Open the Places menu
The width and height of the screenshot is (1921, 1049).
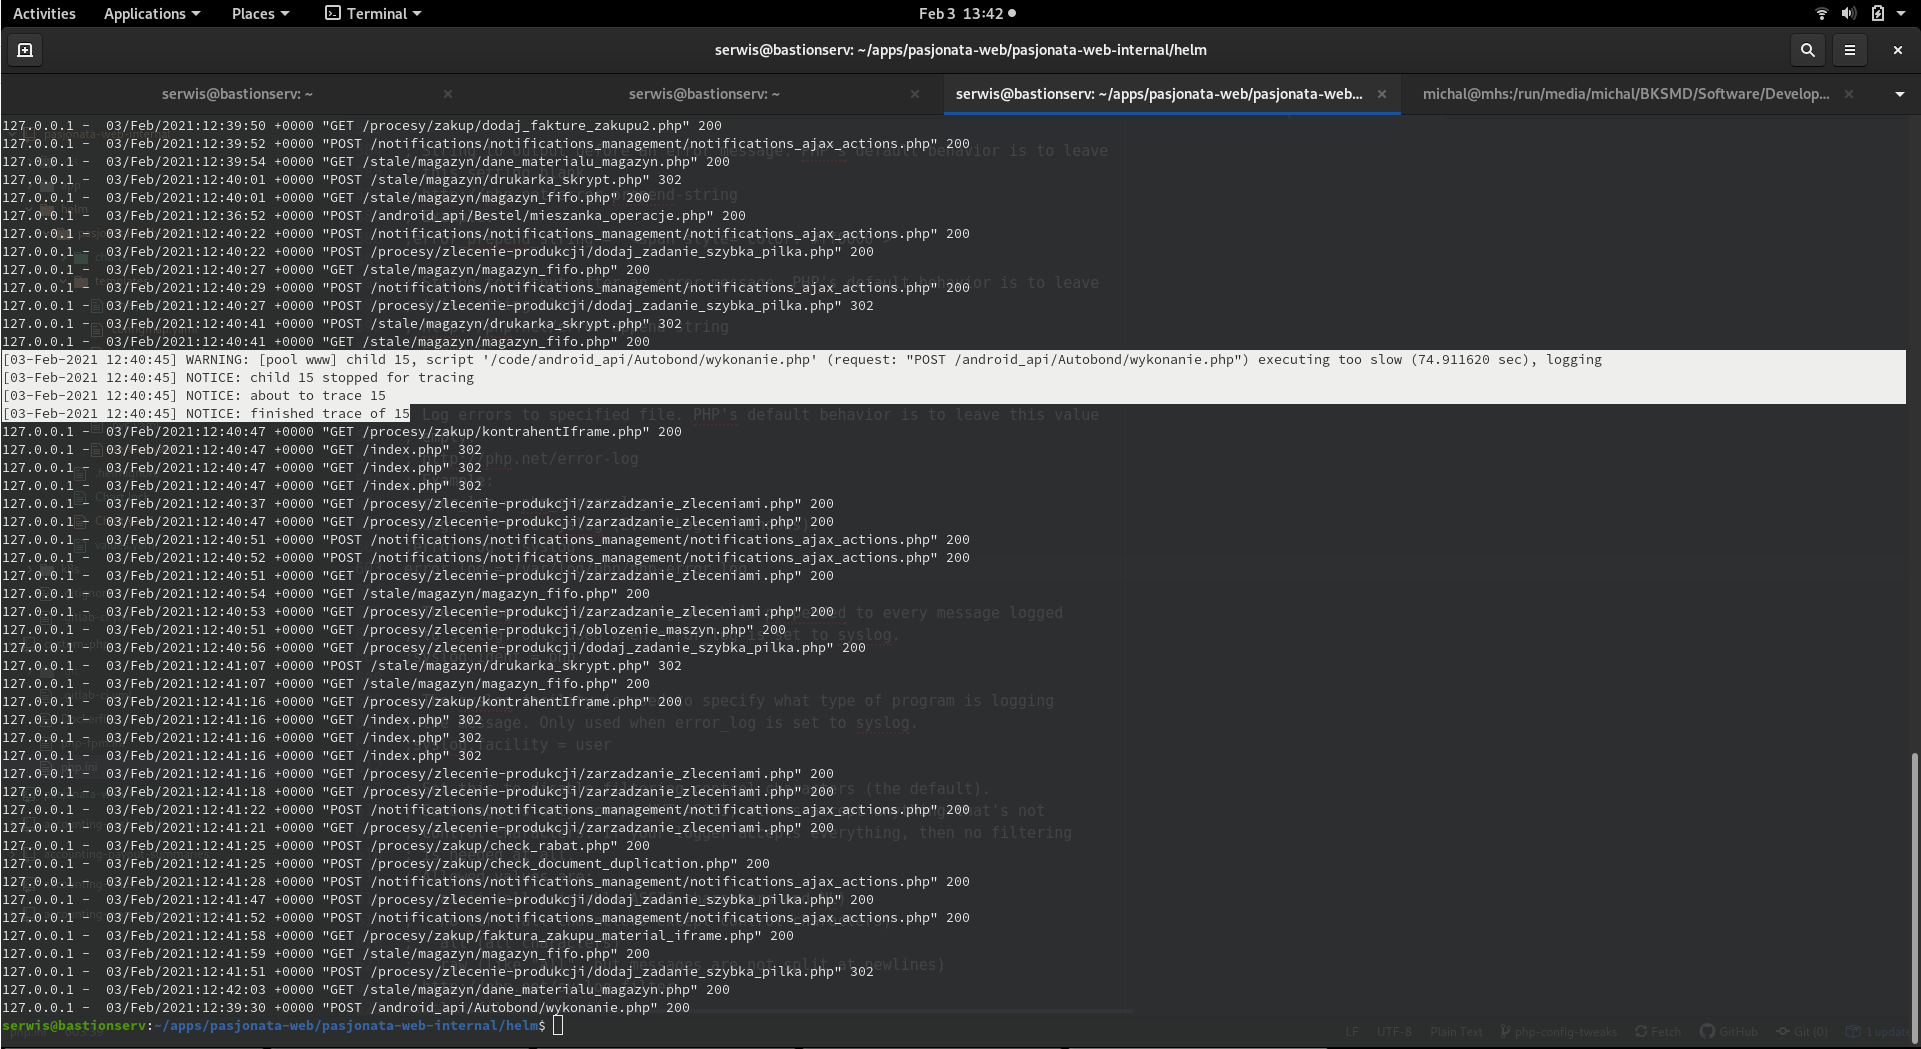tap(260, 14)
